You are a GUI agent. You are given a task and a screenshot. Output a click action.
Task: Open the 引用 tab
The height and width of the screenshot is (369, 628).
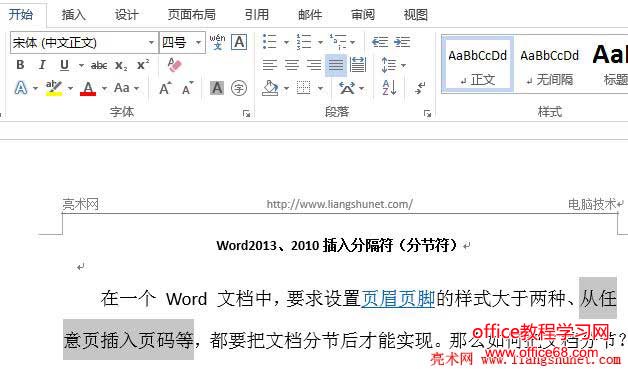pos(257,15)
